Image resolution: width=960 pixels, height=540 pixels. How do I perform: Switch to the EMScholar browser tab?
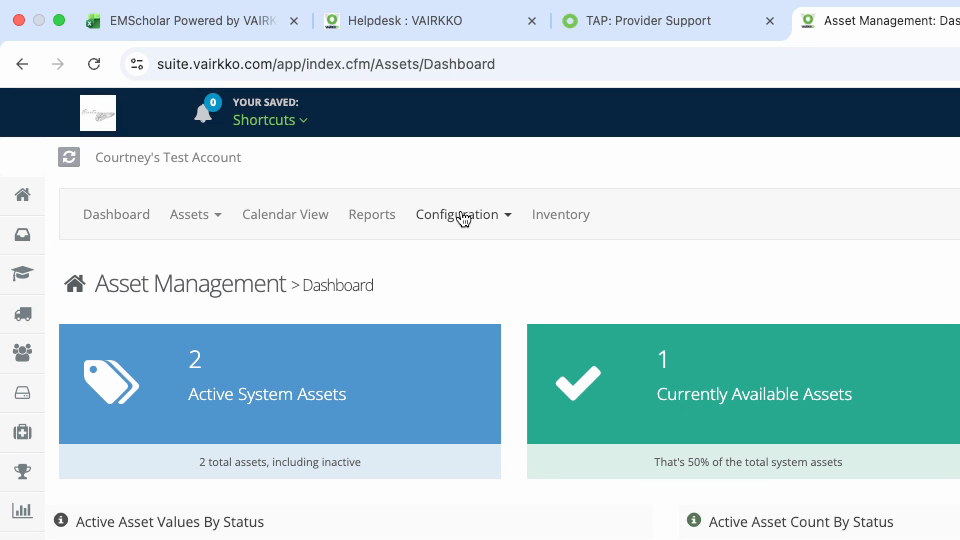[192, 21]
